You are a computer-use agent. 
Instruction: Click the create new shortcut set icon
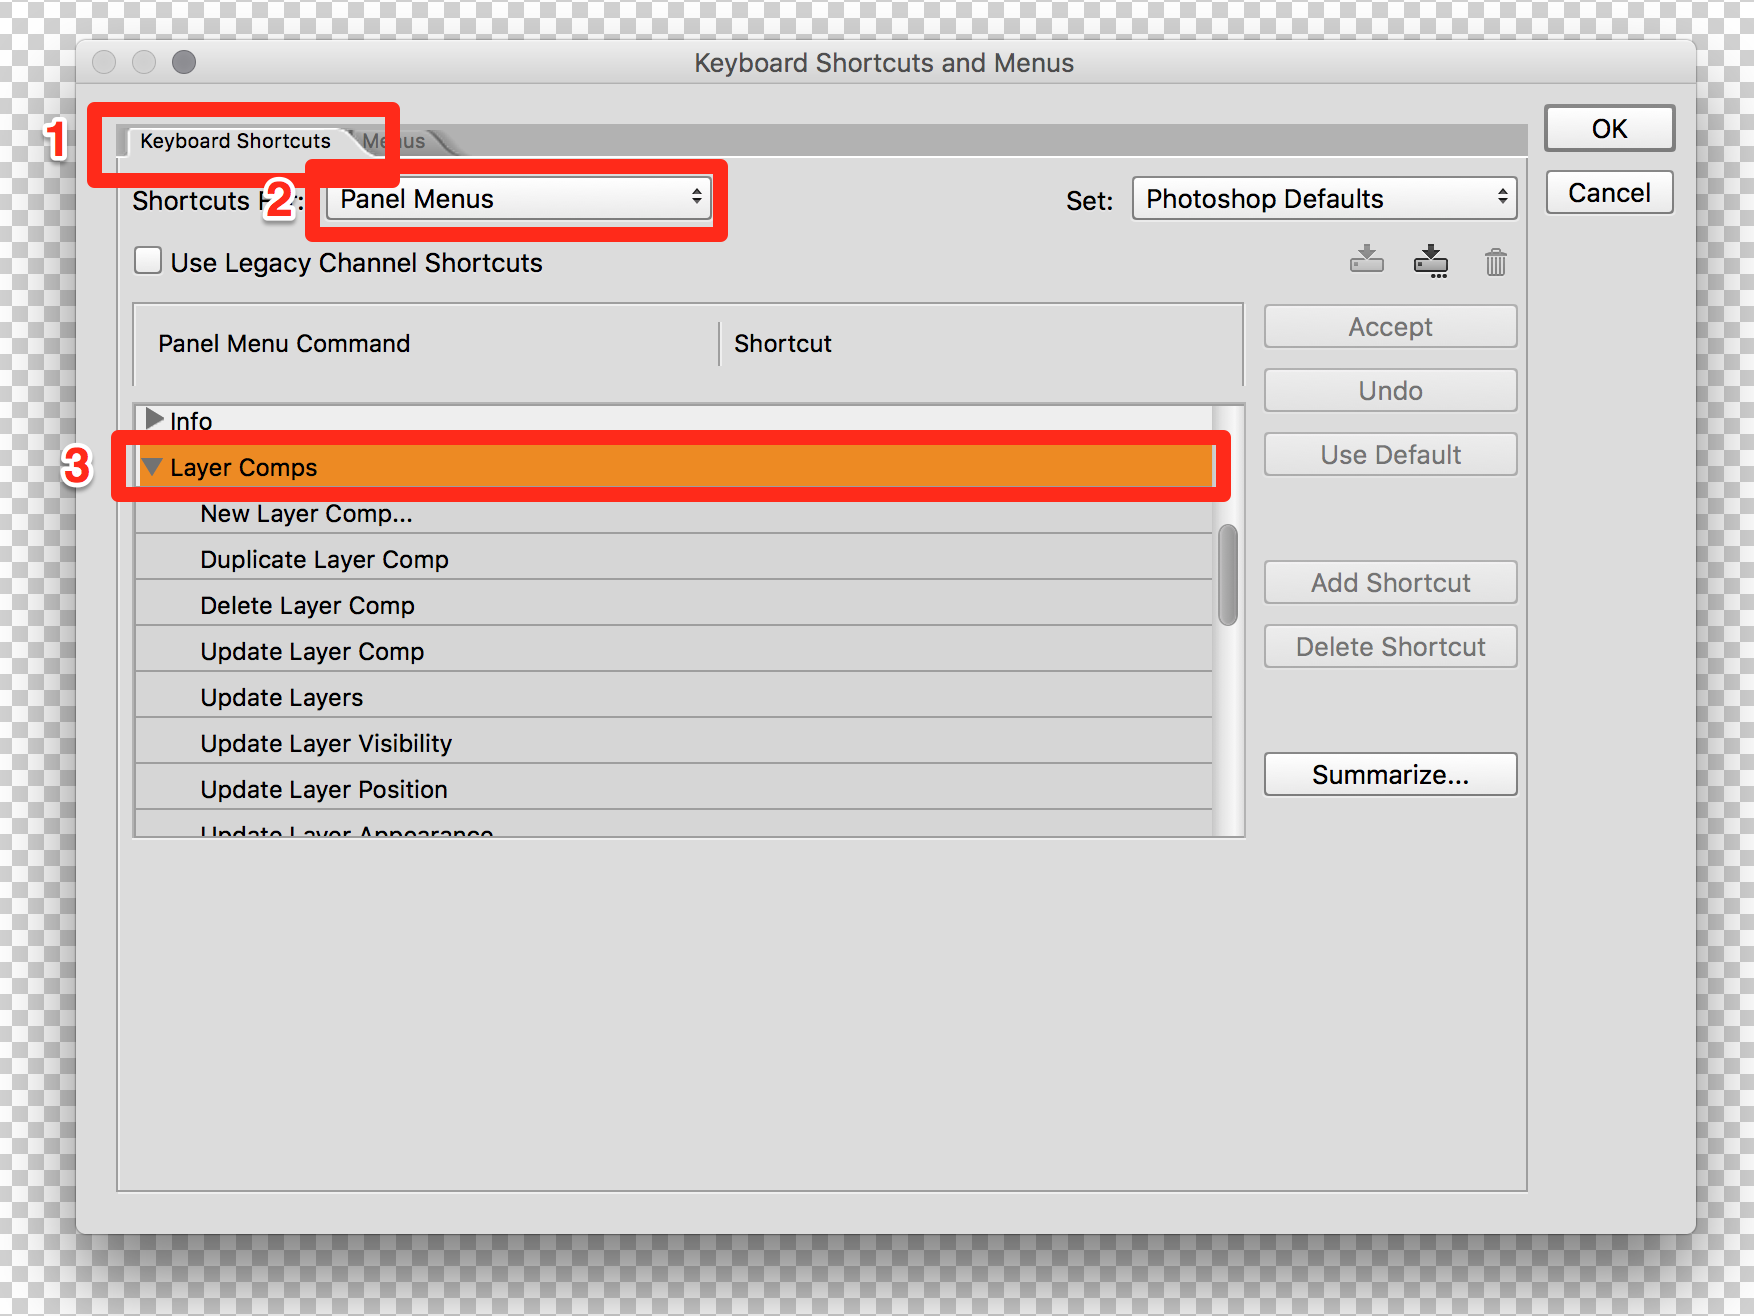pyautogui.click(x=1430, y=261)
